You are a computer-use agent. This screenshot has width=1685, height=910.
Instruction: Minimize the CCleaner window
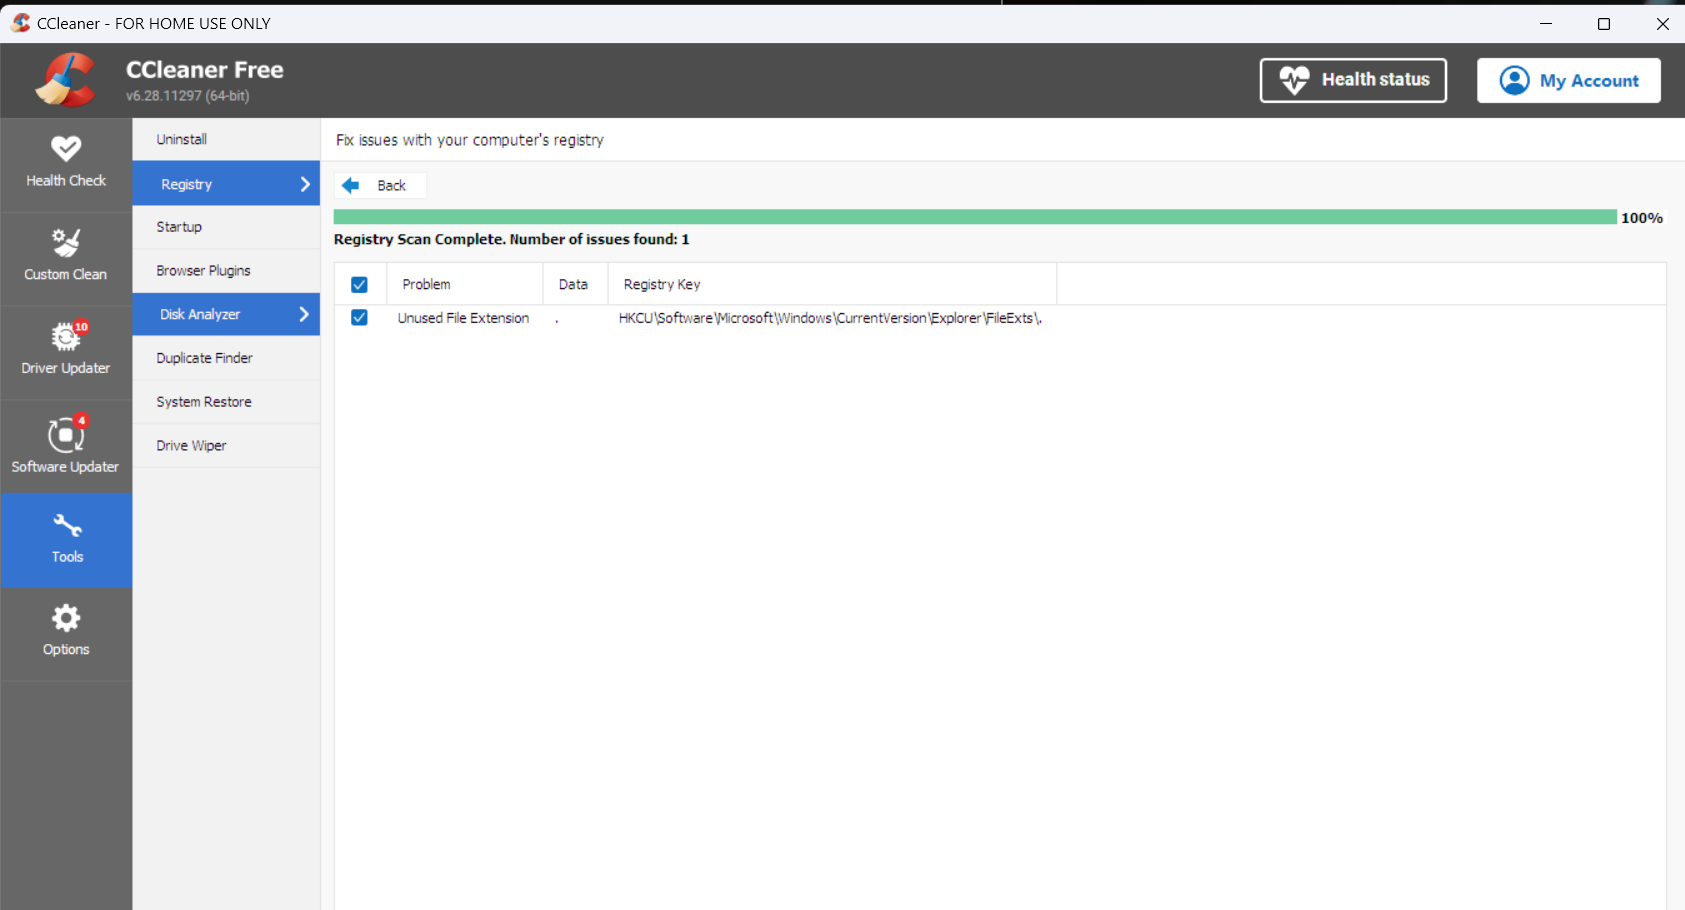tap(1546, 23)
